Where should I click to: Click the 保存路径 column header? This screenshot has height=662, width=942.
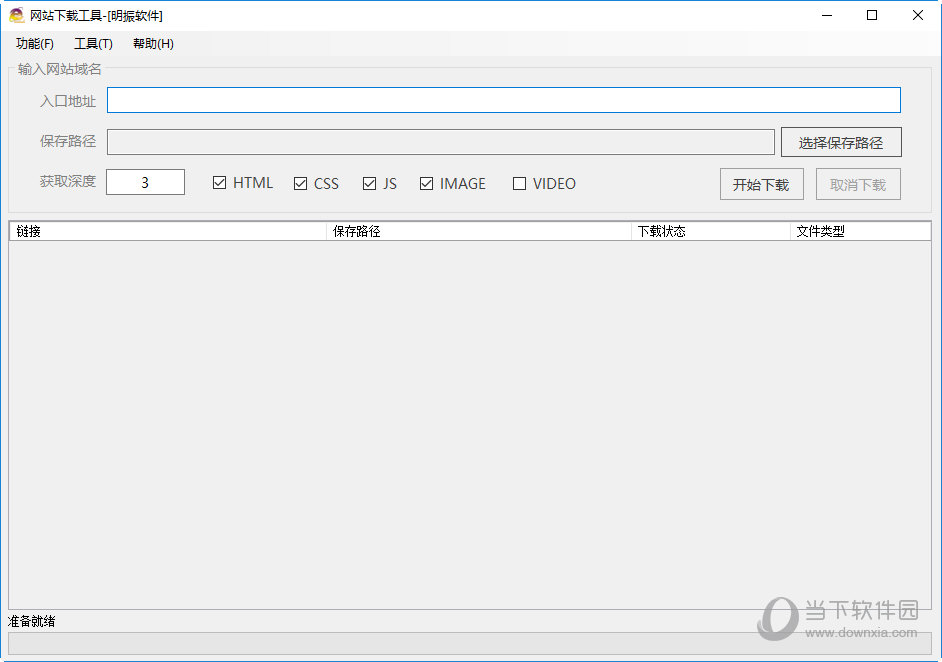[x=479, y=231]
